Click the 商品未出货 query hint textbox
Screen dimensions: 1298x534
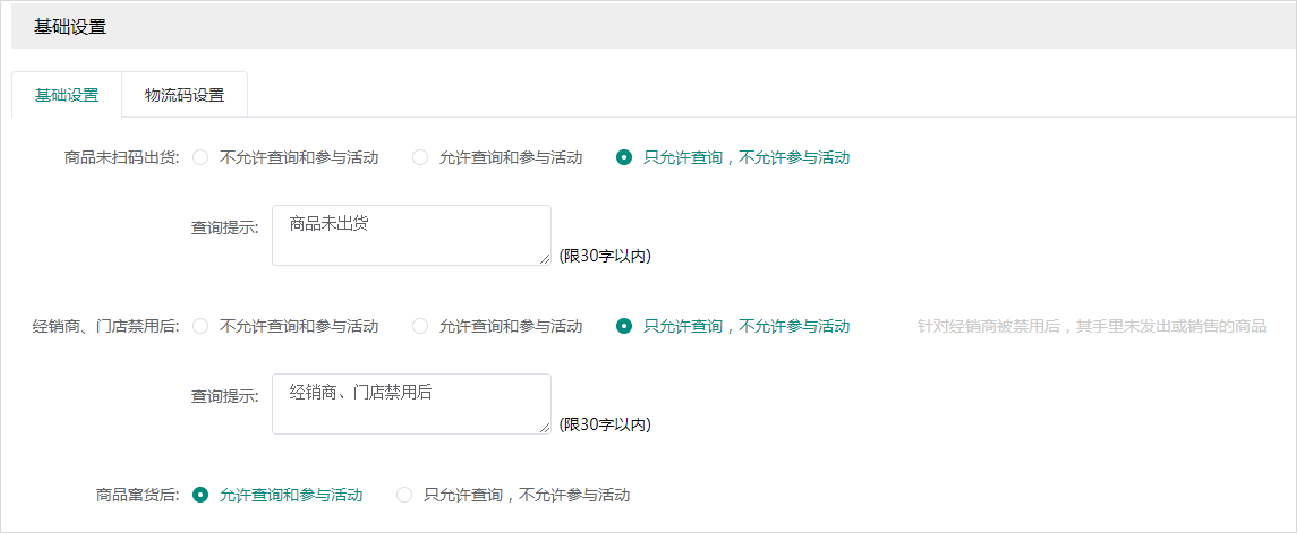tap(411, 236)
